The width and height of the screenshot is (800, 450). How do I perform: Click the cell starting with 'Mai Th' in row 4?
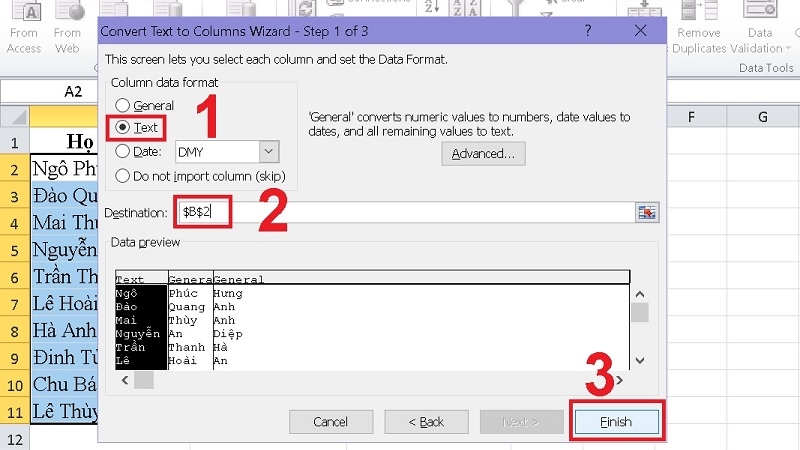tap(64, 223)
